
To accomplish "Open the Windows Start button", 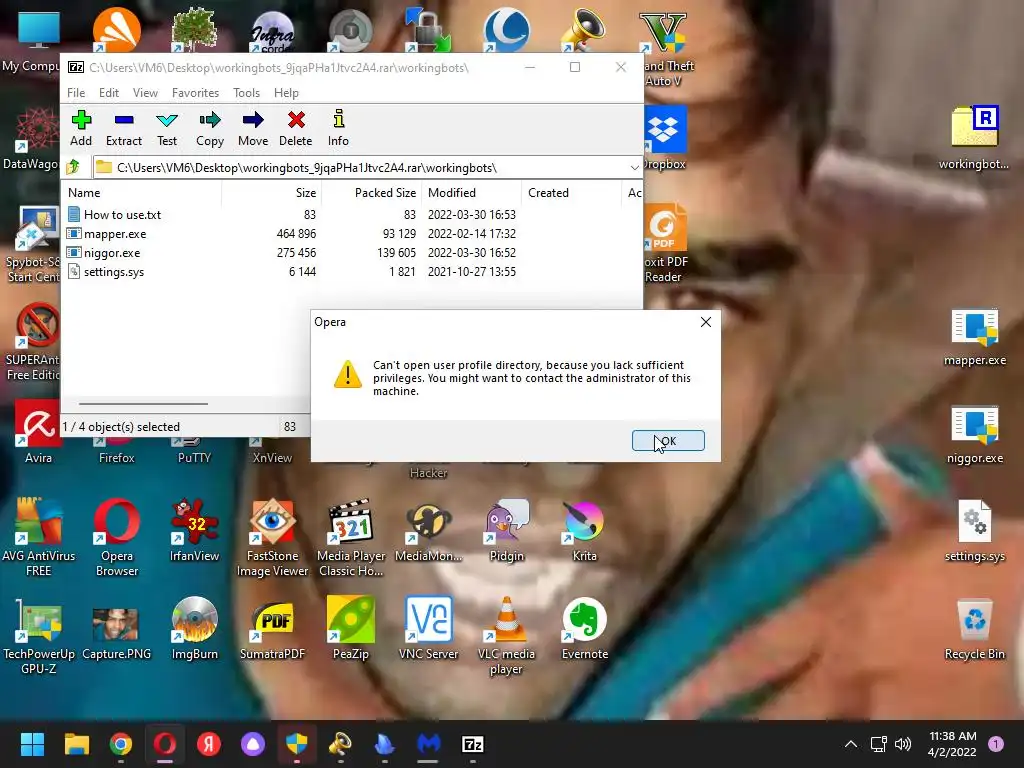I will pos(32,744).
